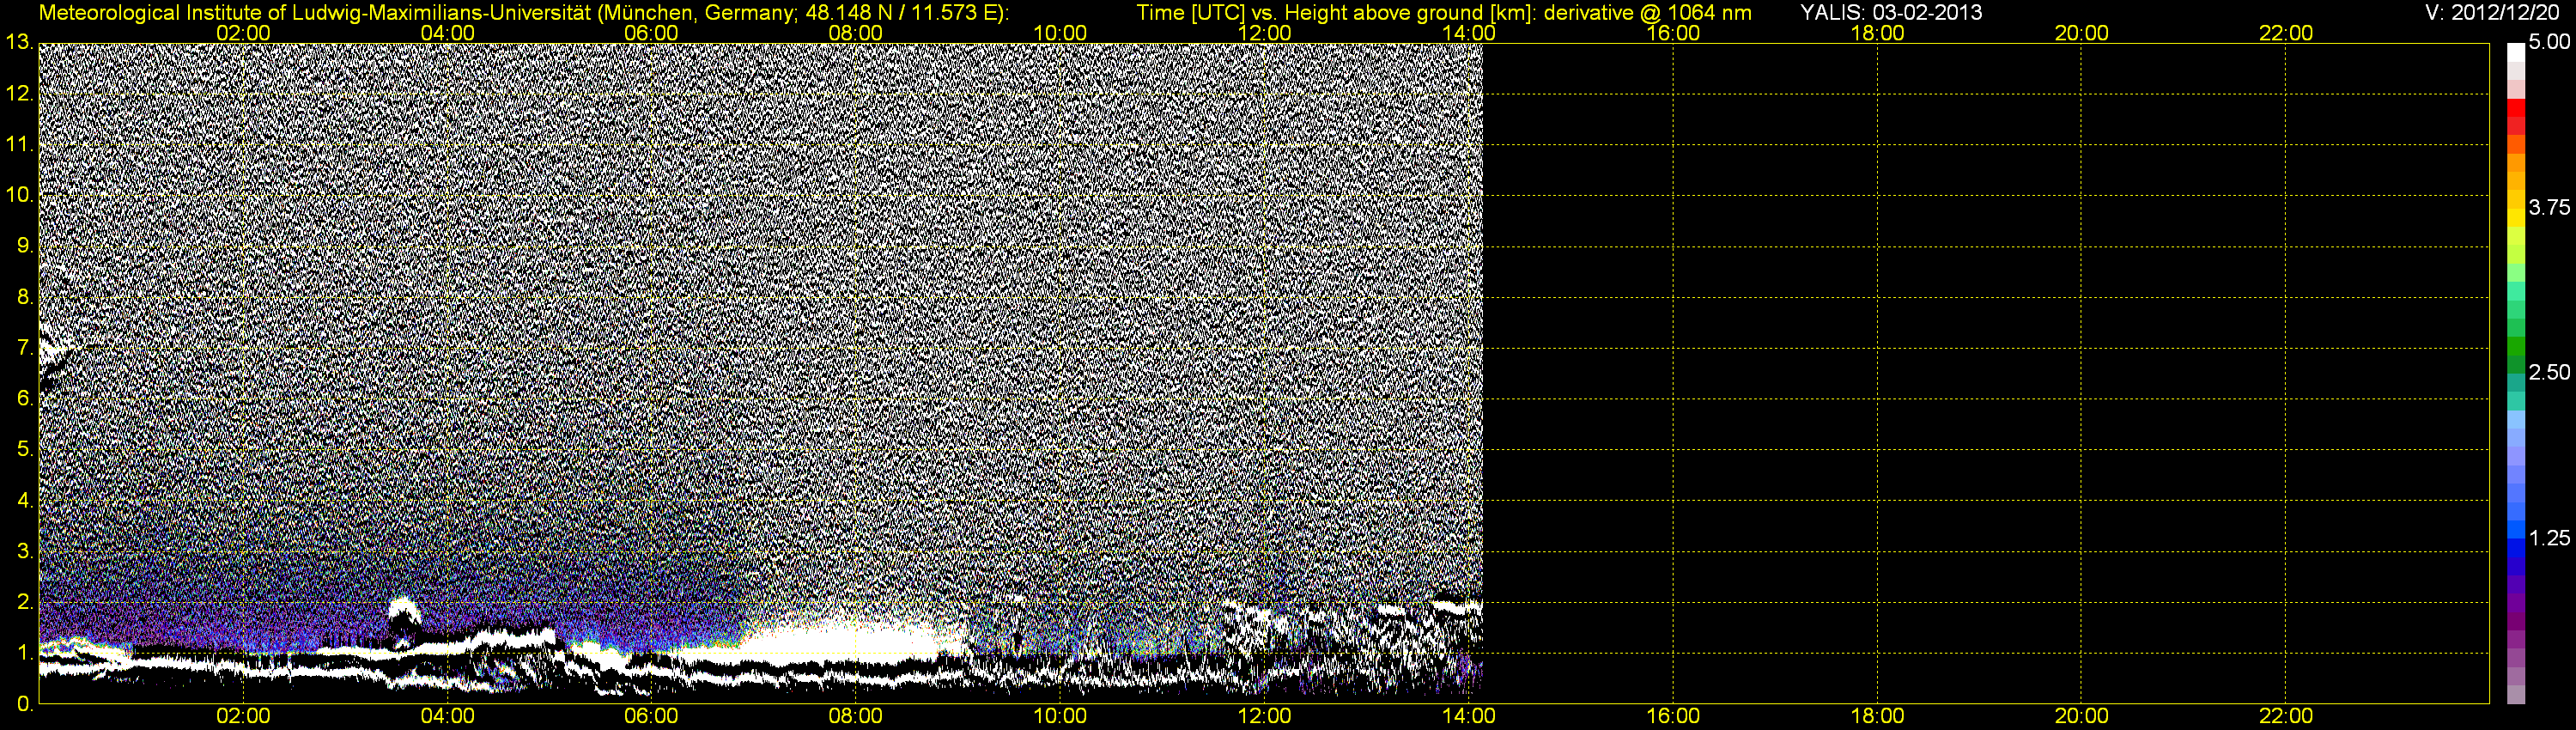The image size is (2576, 730).
Task: Click the 6 km label on the height axis
Action: click(x=24, y=398)
